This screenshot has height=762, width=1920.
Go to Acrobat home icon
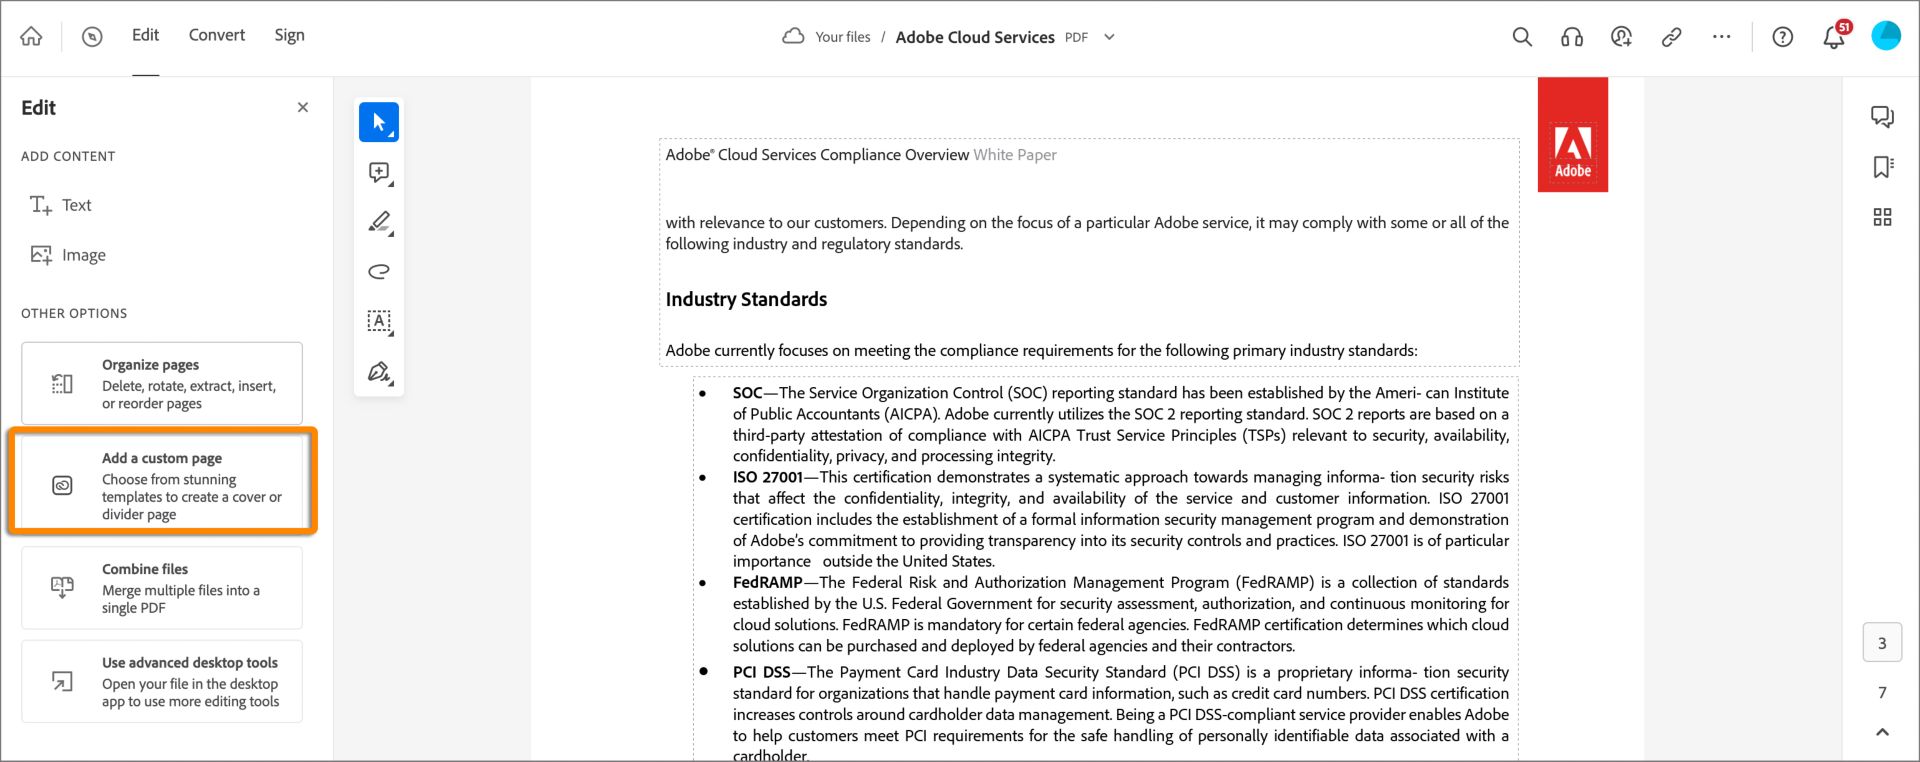click(x=31, y=37)
